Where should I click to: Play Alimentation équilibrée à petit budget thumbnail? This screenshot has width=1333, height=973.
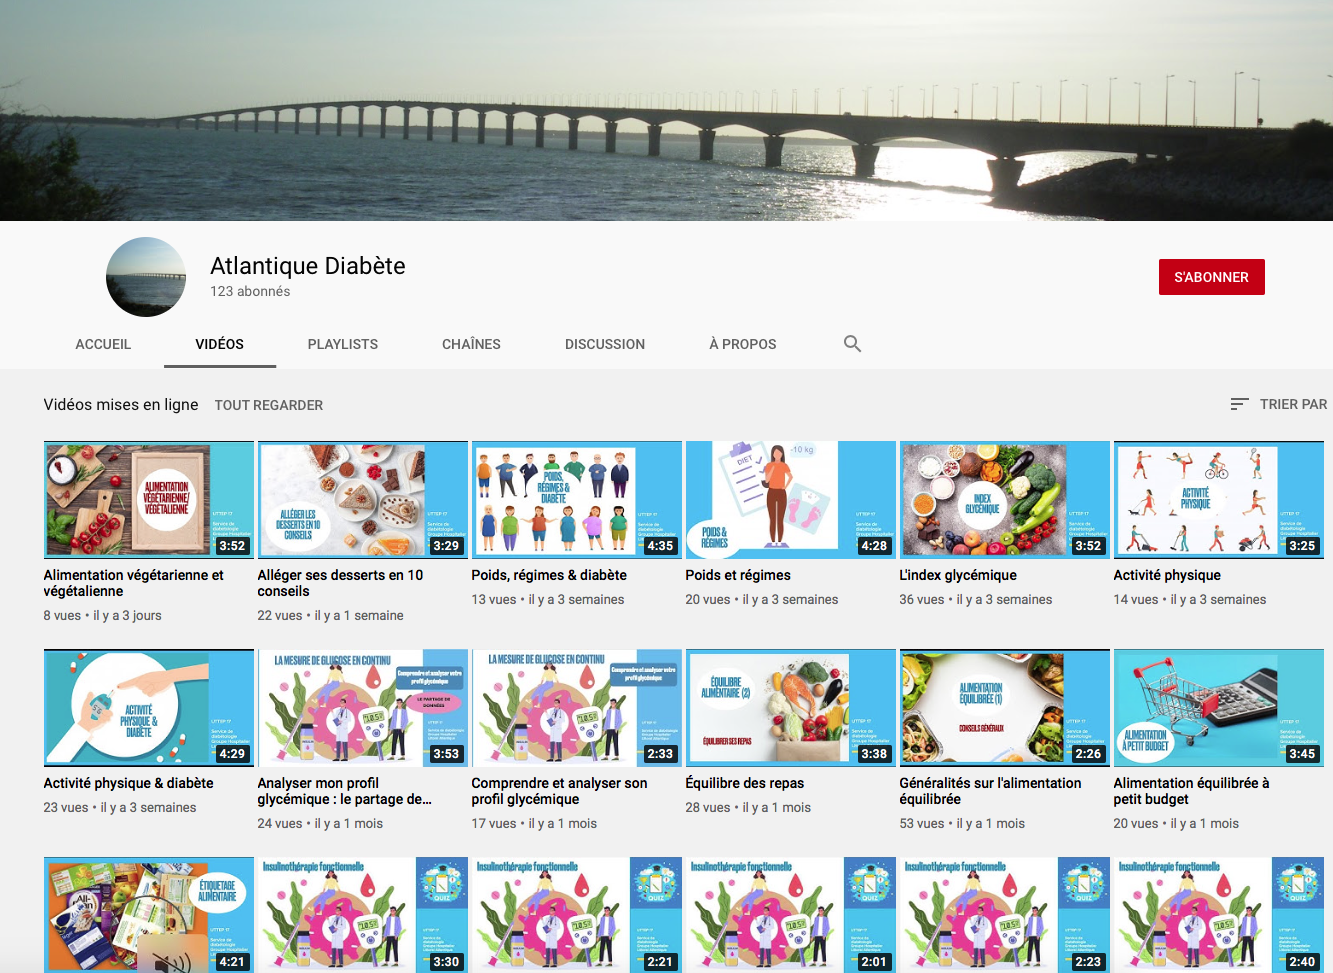coord(1218,708)
